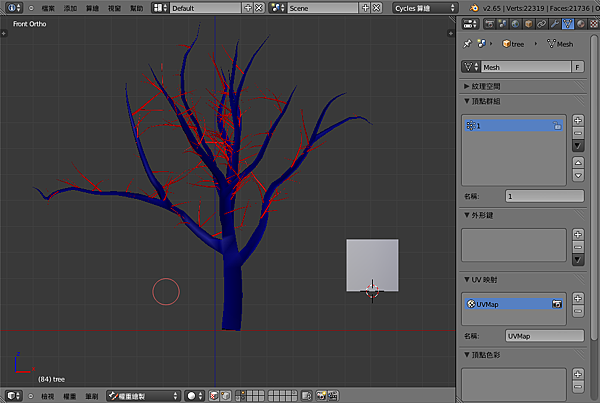This screenshot has height=403, width=600.
Task: Open the 檔案 (File) menu
Action: point(48,8)
